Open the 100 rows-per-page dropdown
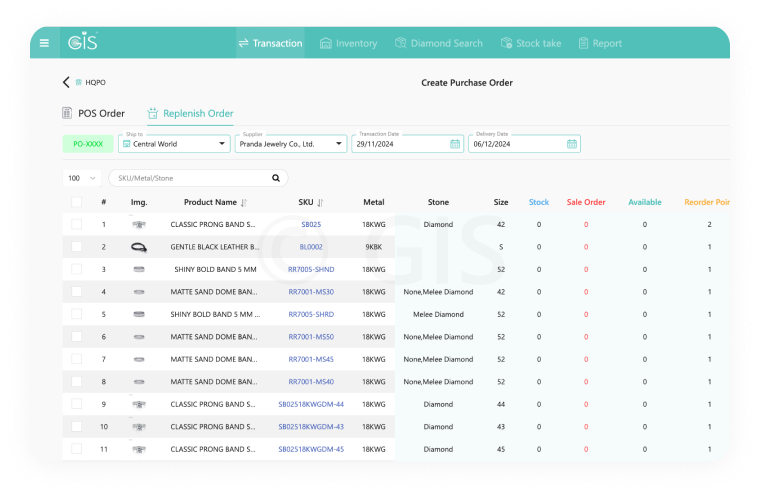This screenshot has height=494, width=760. point(82,178)
